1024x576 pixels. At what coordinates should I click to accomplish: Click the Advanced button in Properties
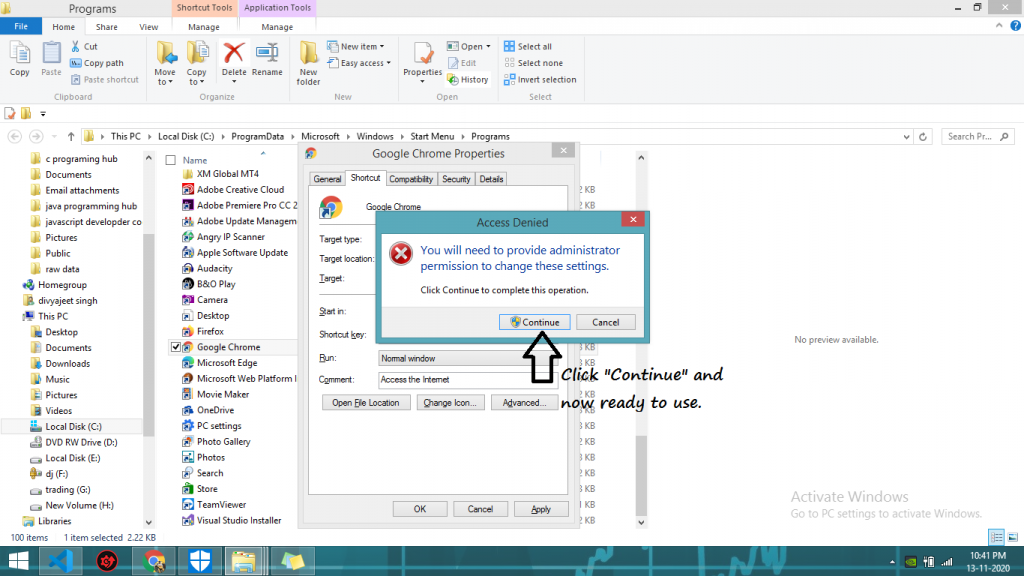(524, 402)
